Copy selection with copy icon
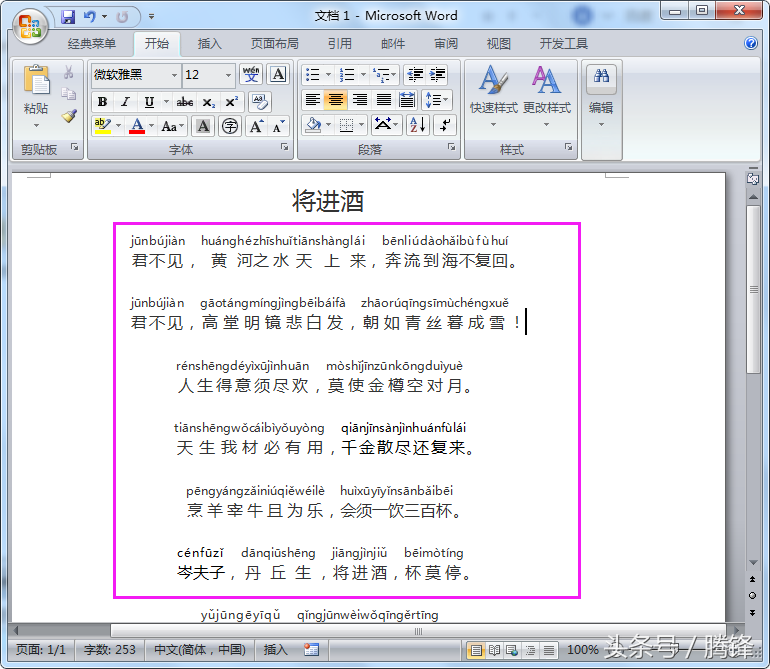Screen dimensions: 770x669 (x=69, y=94)
